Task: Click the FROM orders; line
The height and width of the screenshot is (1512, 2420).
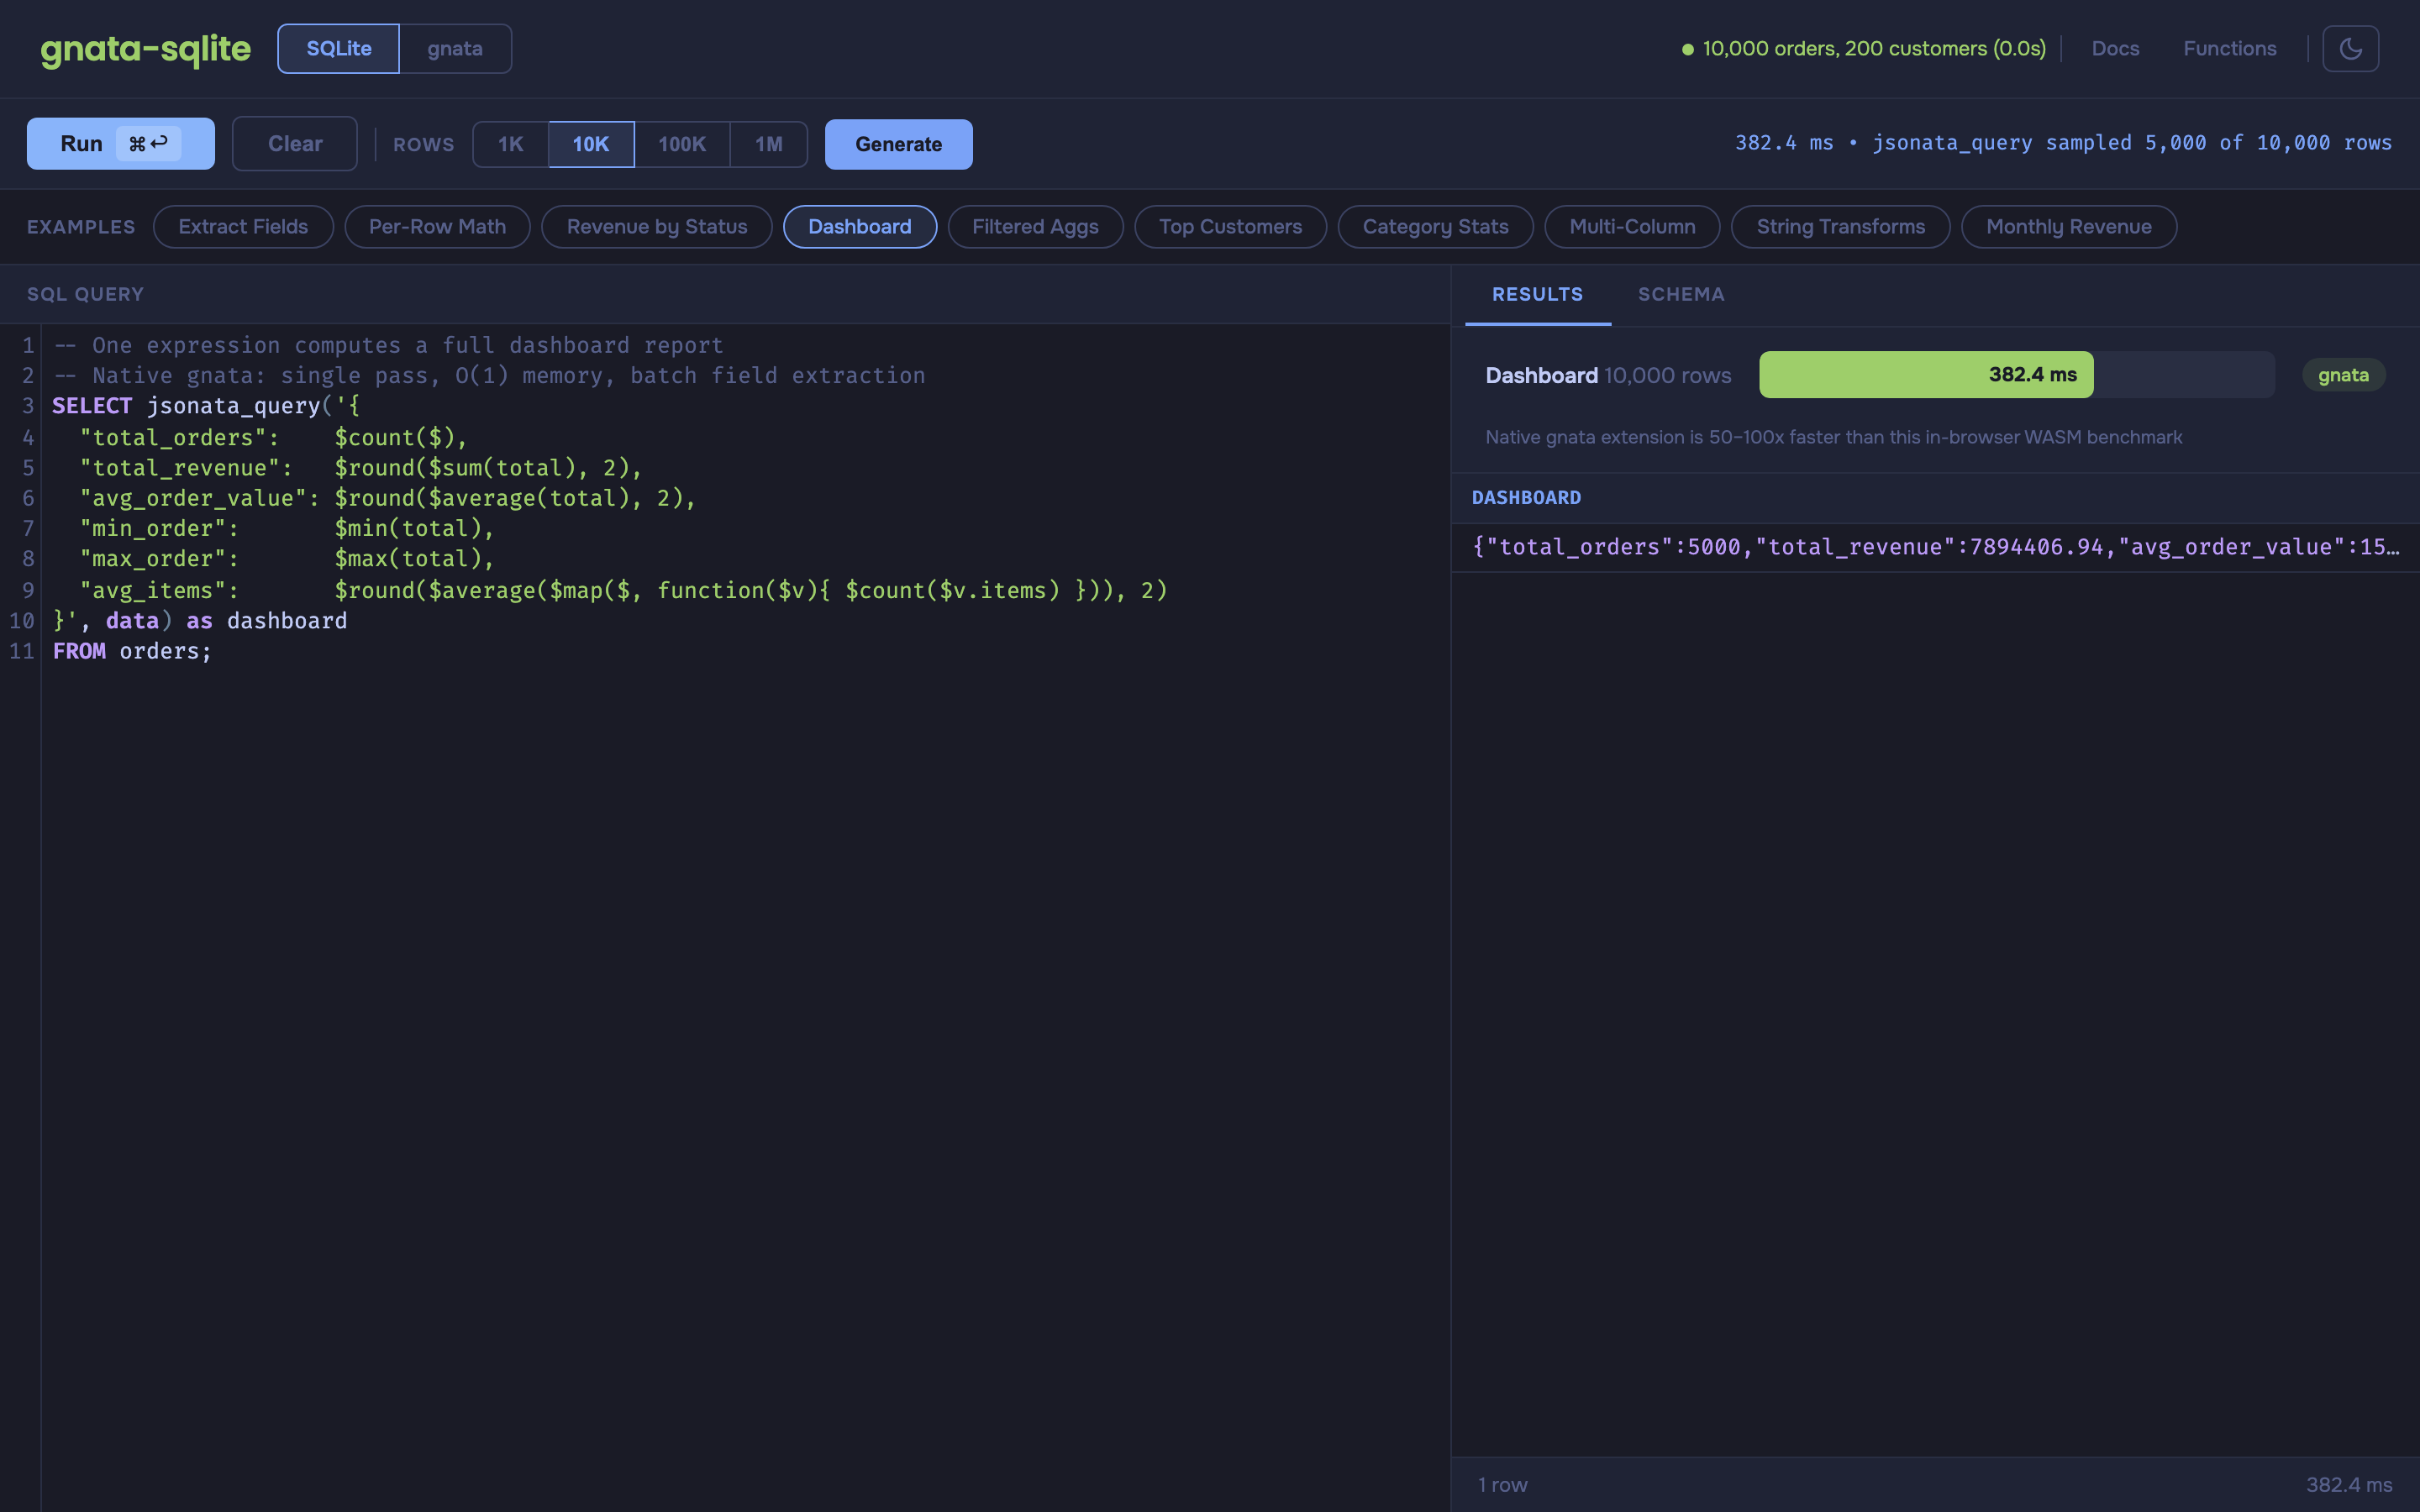Action: coord(132,651)
